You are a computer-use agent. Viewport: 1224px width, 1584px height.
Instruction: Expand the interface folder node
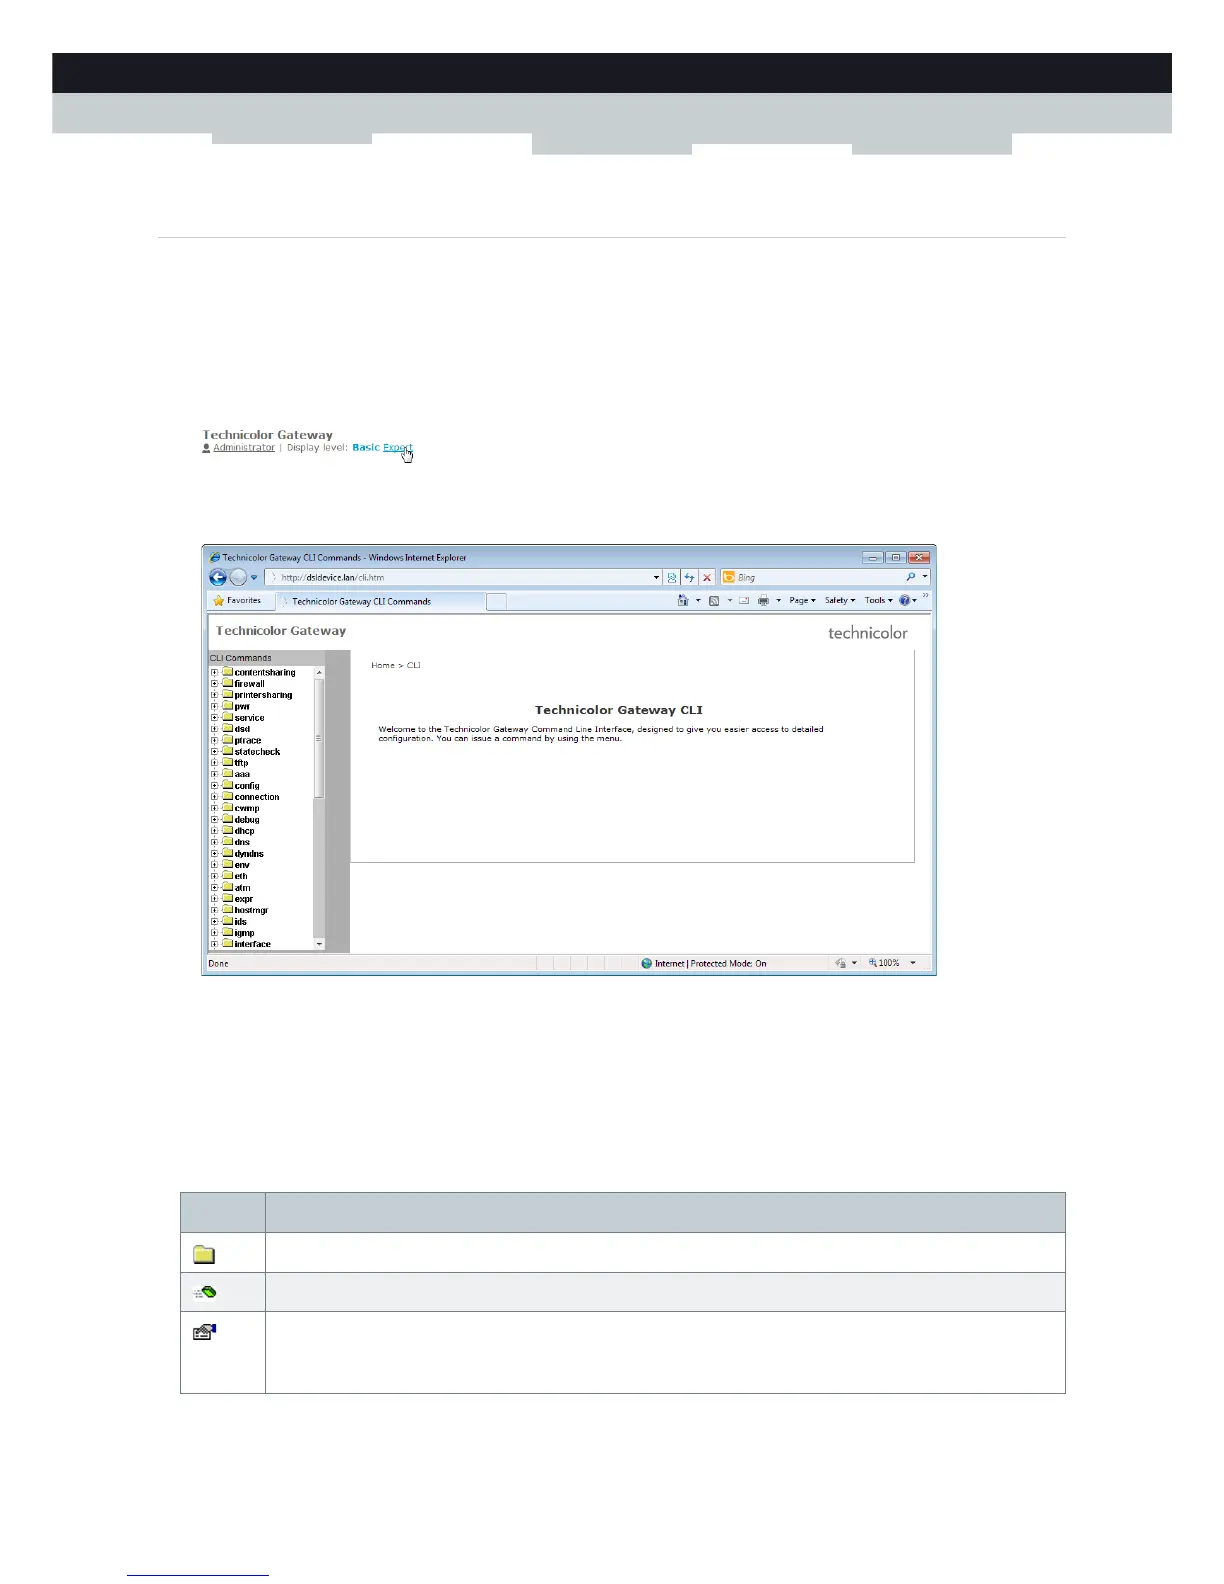[214, 944]
